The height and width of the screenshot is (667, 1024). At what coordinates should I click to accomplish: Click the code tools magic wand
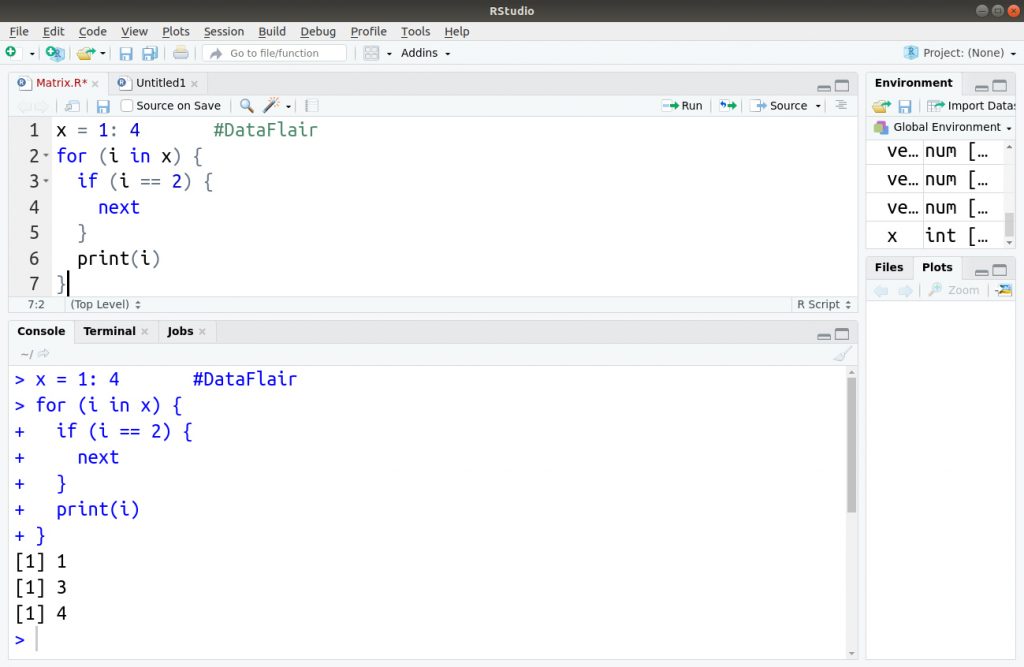[x=271, y=105]
